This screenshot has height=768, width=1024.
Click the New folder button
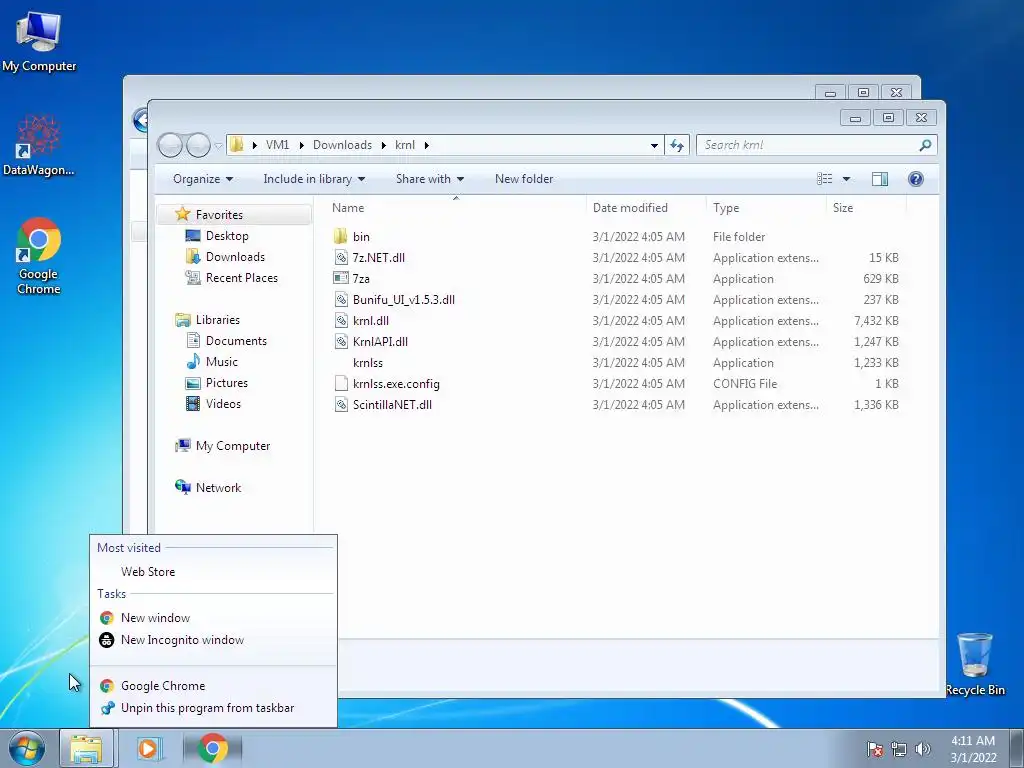click(524, 179)
